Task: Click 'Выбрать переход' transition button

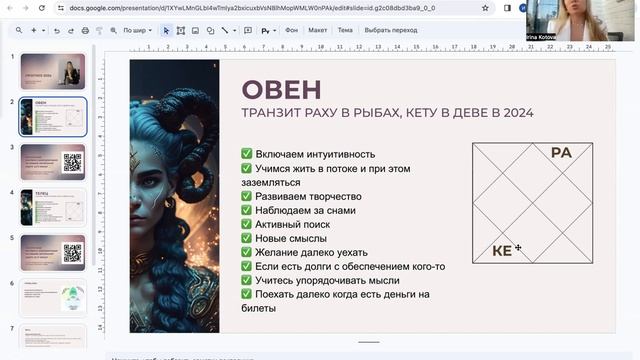Action: pyautogui.click(x=391, y=30)
